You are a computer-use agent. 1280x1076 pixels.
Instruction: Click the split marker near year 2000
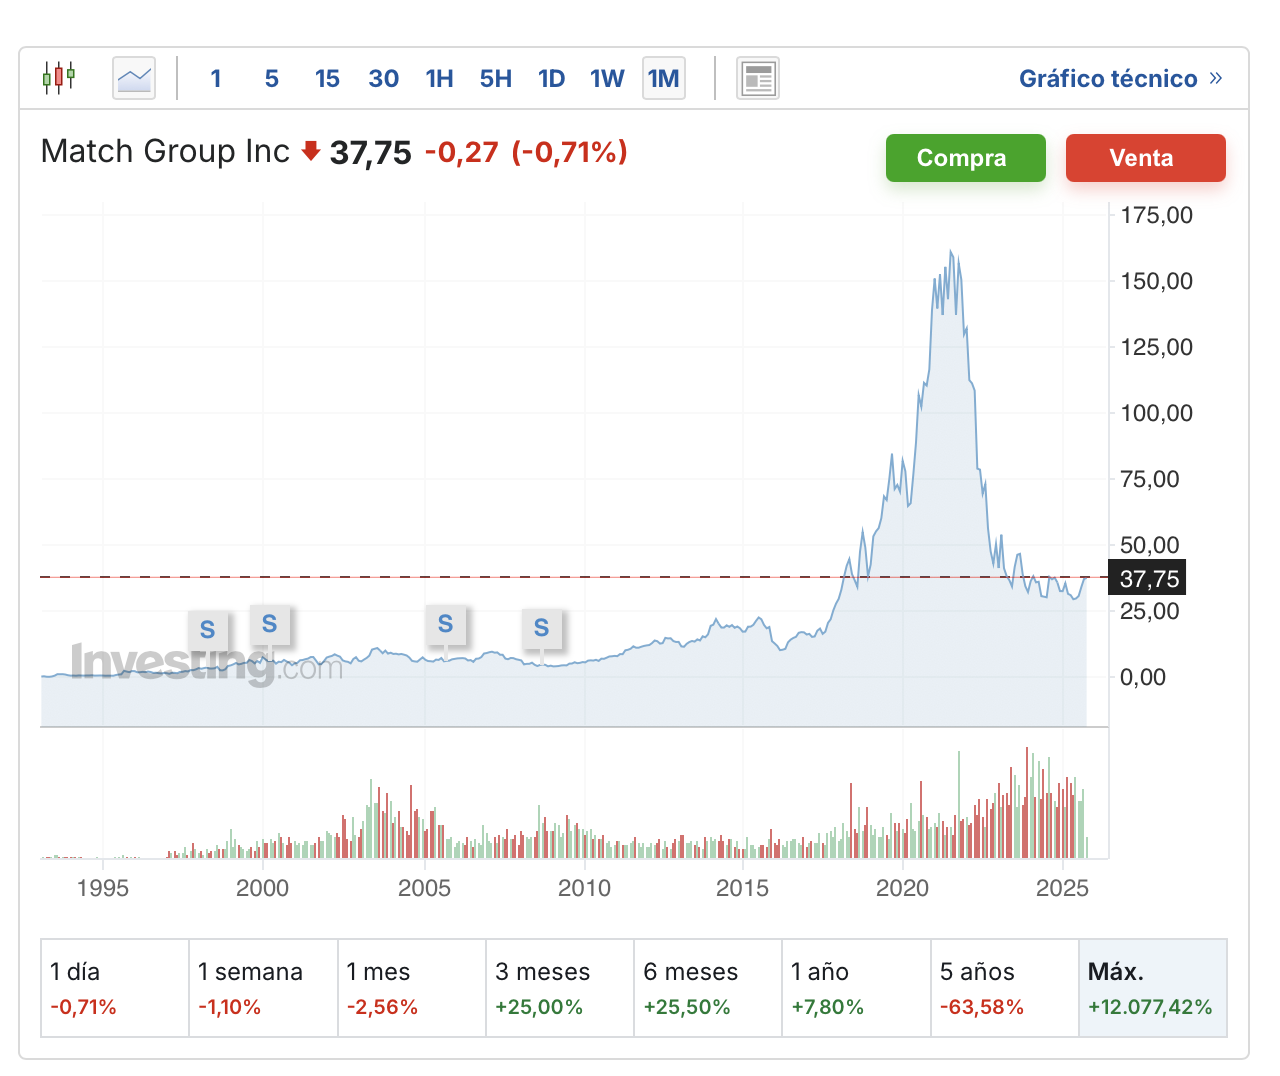[x=269, y=624]
